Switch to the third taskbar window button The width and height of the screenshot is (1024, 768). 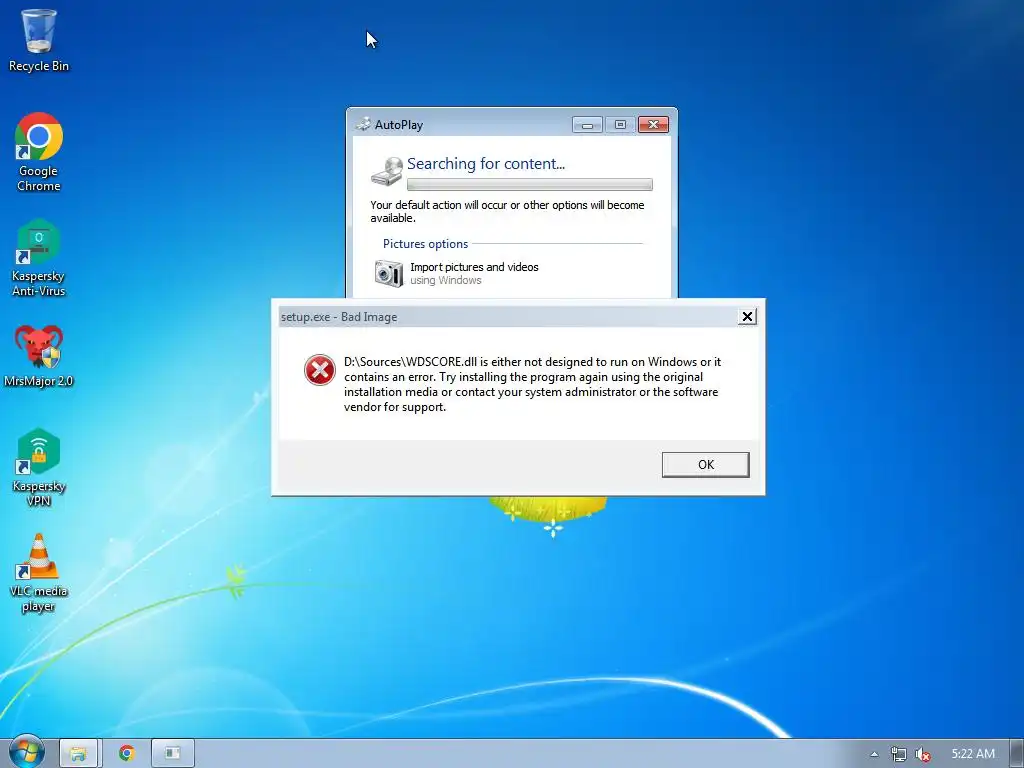(x=172, y=753)
